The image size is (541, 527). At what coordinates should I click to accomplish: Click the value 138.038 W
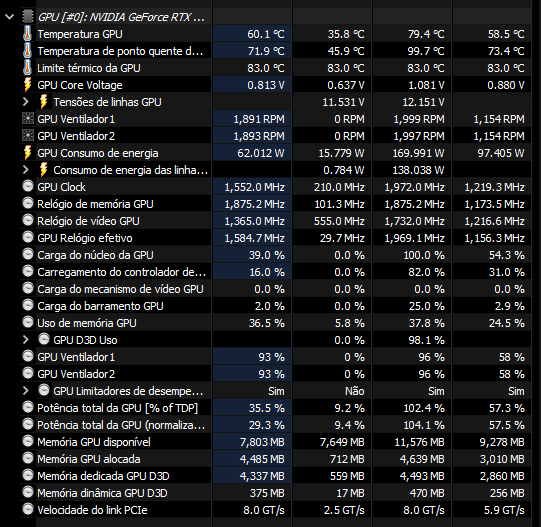point(419,170)
